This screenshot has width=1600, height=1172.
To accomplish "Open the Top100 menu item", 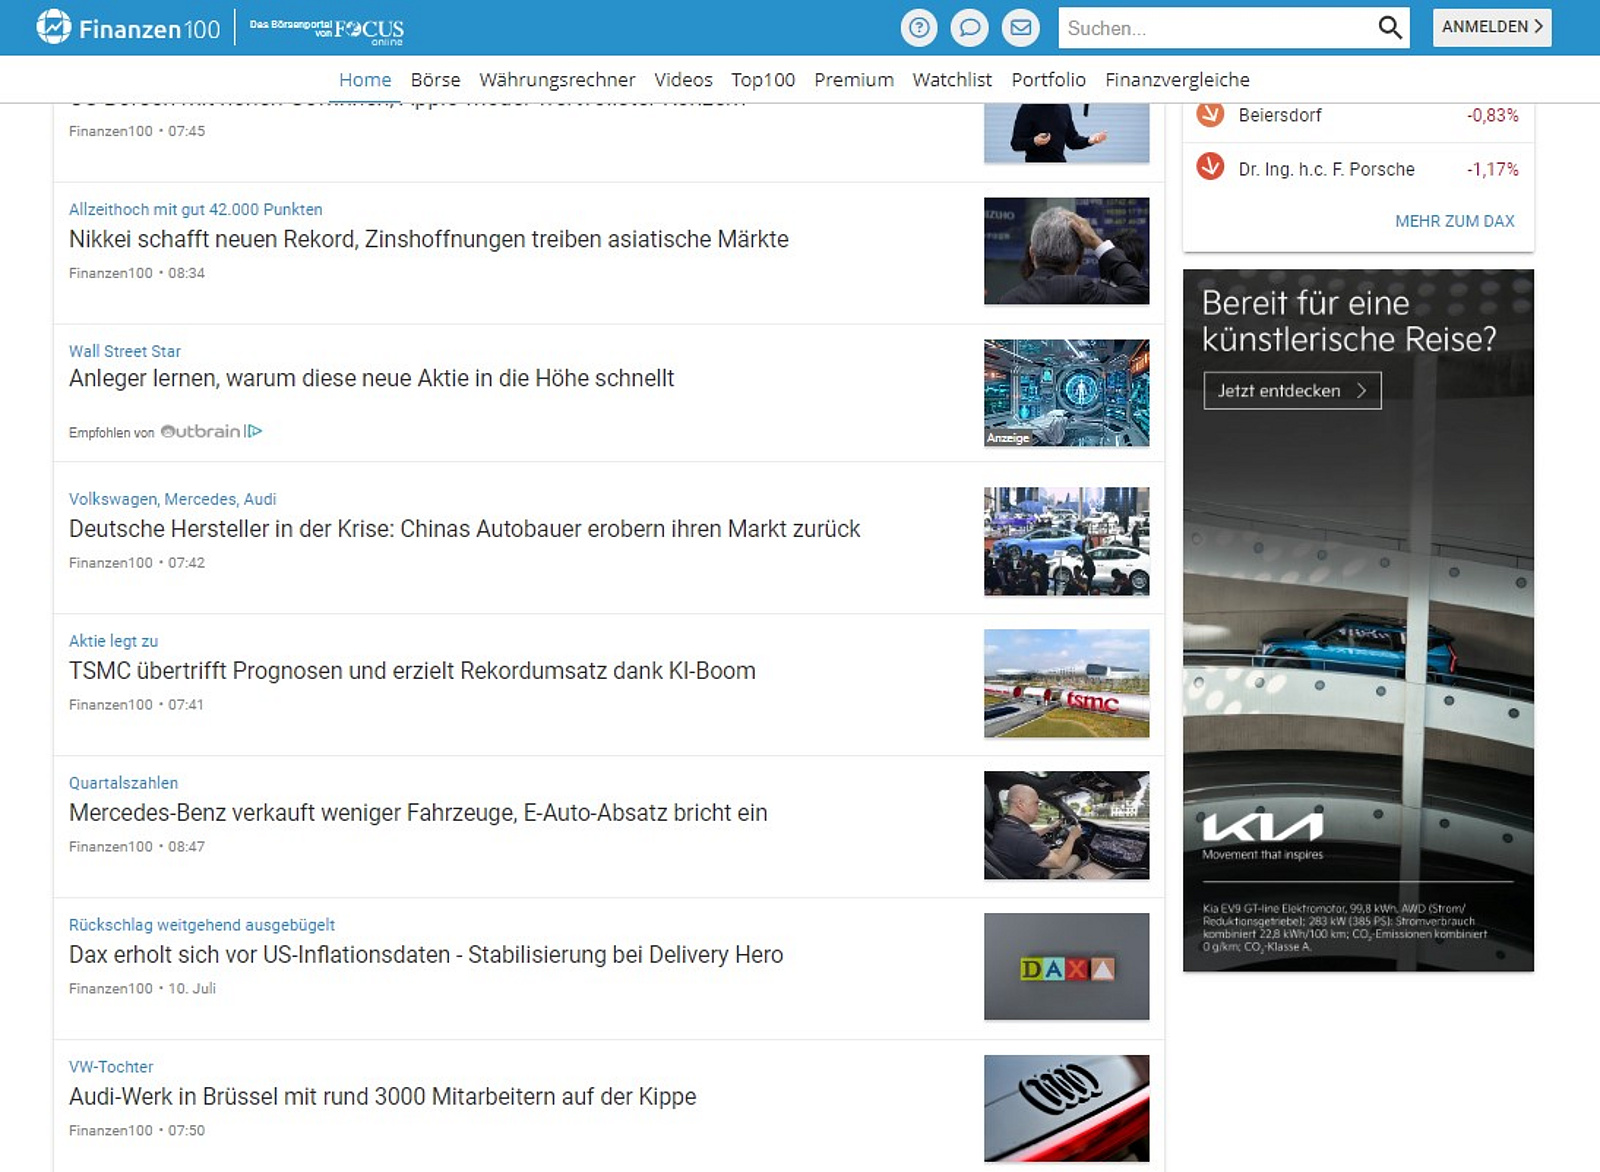I will [x=763, y=80].
